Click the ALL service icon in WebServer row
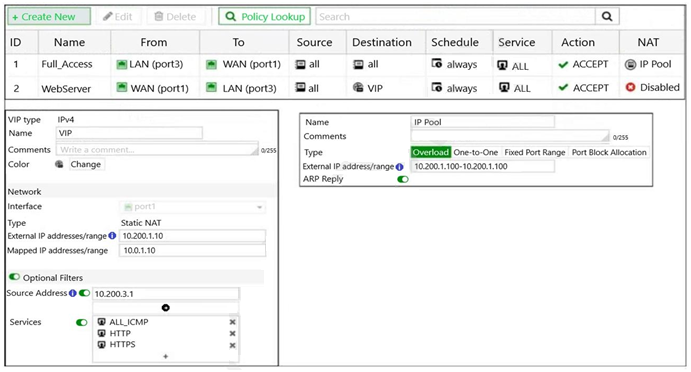This screenshot has width=691, height=372. [504, 87]
